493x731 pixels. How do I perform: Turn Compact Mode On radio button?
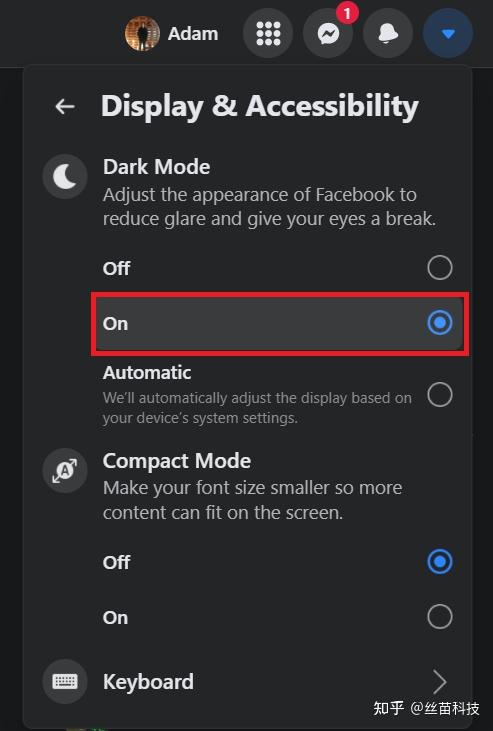tap(440, 616)
